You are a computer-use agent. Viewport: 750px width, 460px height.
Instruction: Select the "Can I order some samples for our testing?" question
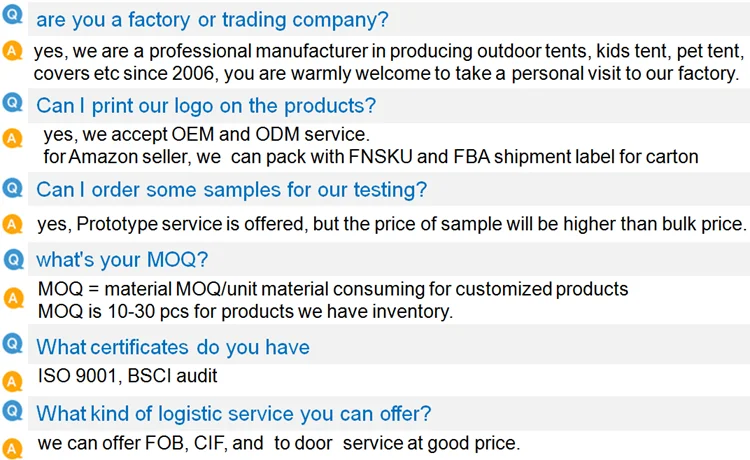click(x=231, y=189)
